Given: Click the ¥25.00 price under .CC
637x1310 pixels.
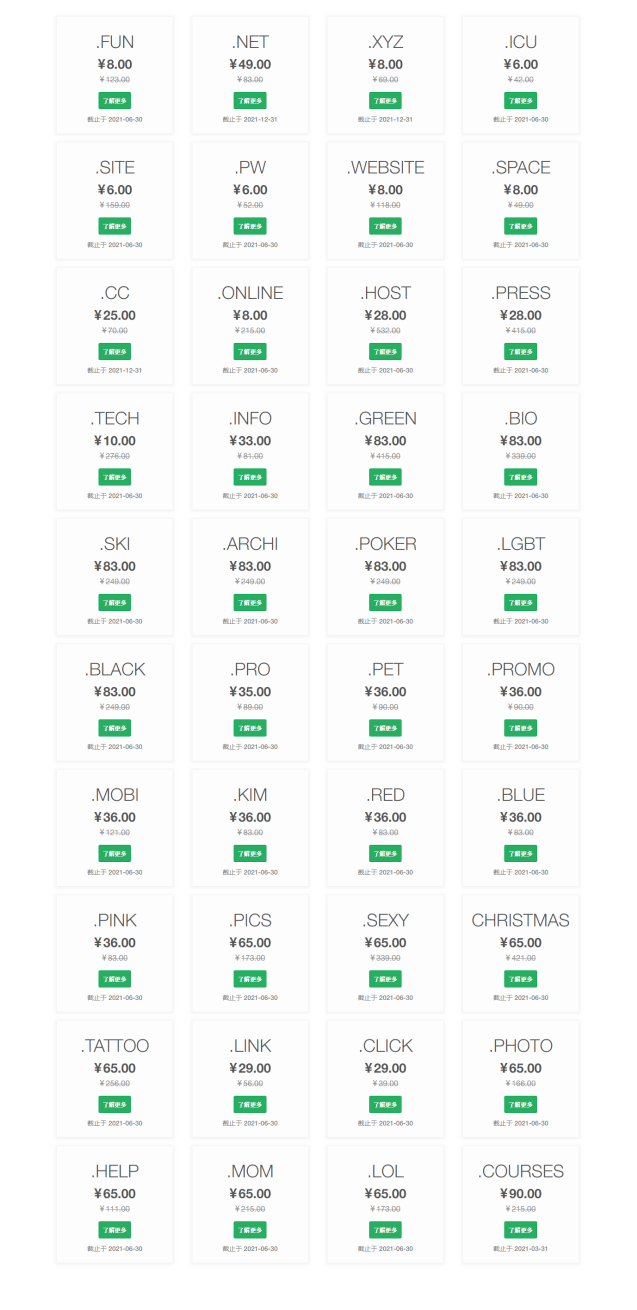Looking at the screenshot, I should 114,315.
